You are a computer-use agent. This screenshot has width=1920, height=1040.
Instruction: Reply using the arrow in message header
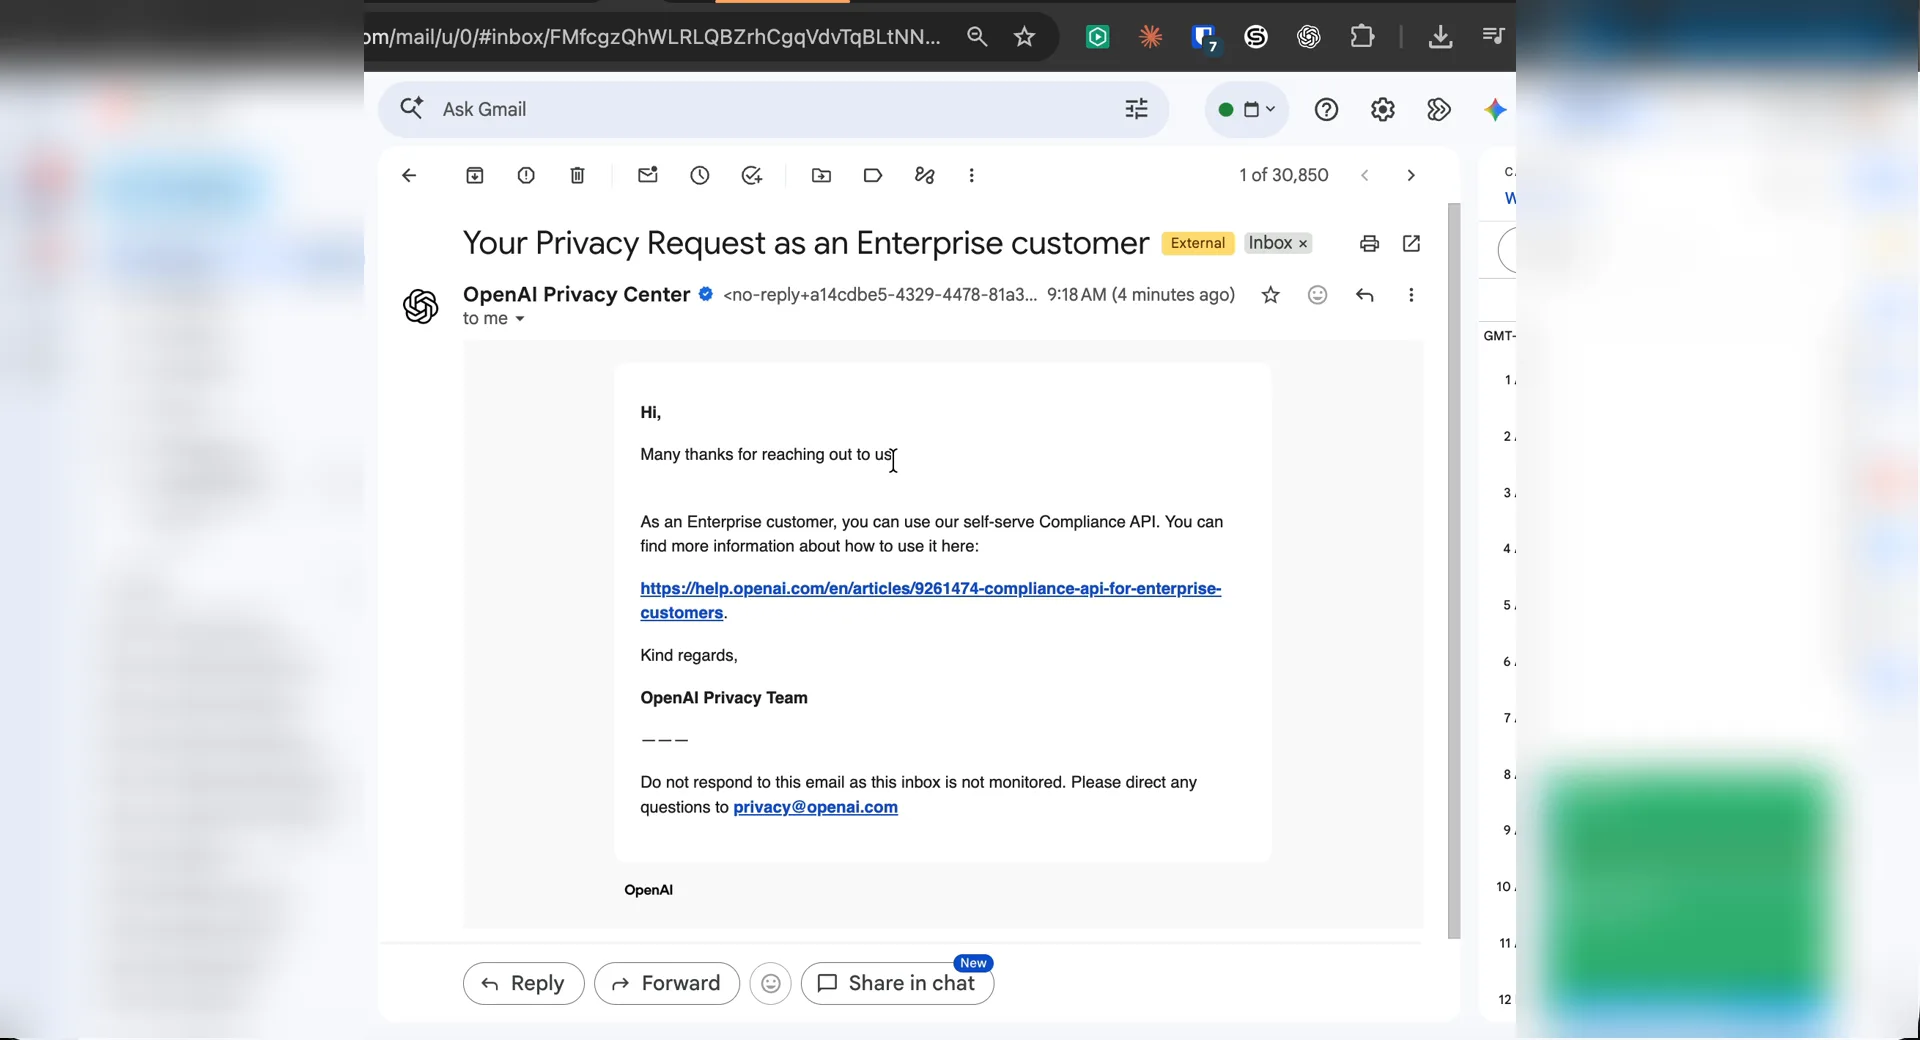click(1365, 295)
